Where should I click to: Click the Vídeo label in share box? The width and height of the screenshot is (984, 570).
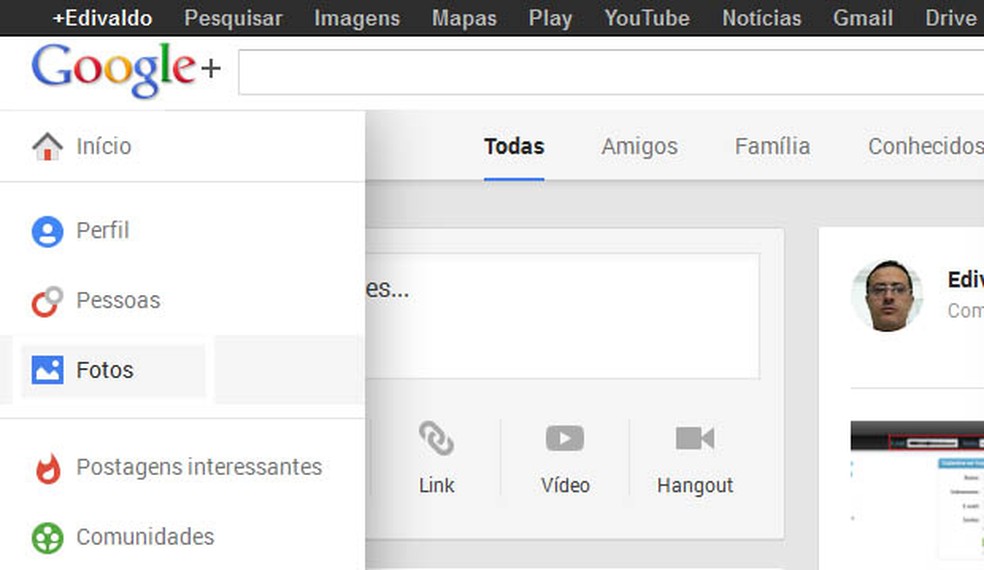(565, 485)
